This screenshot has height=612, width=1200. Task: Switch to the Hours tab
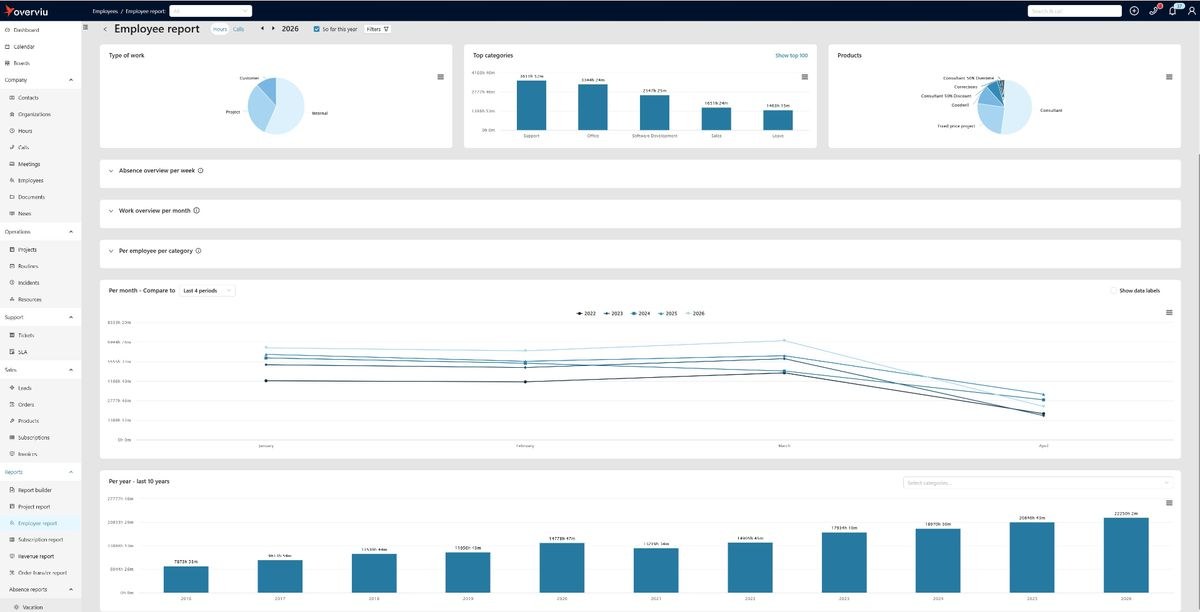click(x=220, y=29)
